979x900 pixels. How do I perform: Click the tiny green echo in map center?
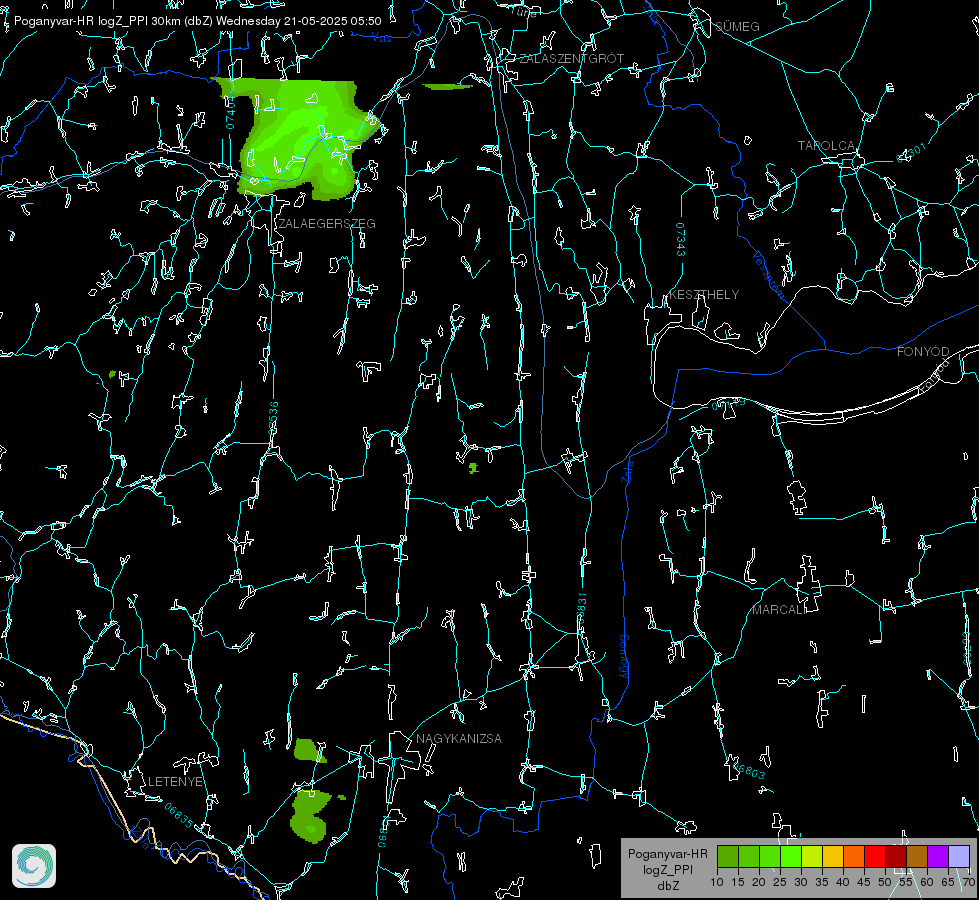click(x=473, y=468)
